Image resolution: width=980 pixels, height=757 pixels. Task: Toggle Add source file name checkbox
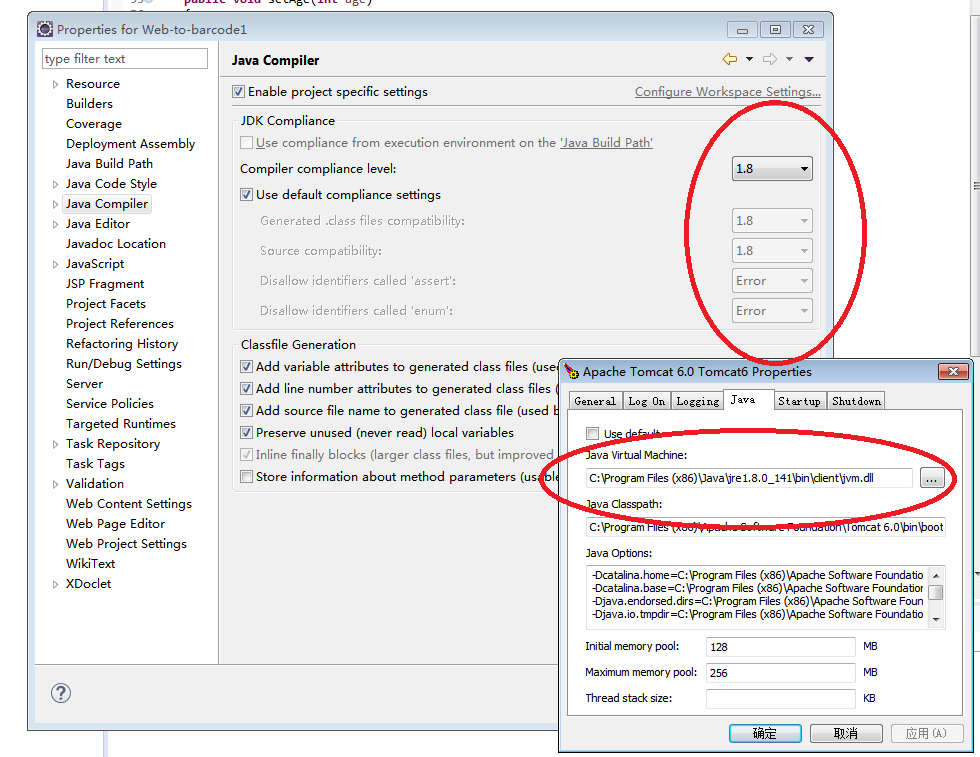[x=246, y=410]
